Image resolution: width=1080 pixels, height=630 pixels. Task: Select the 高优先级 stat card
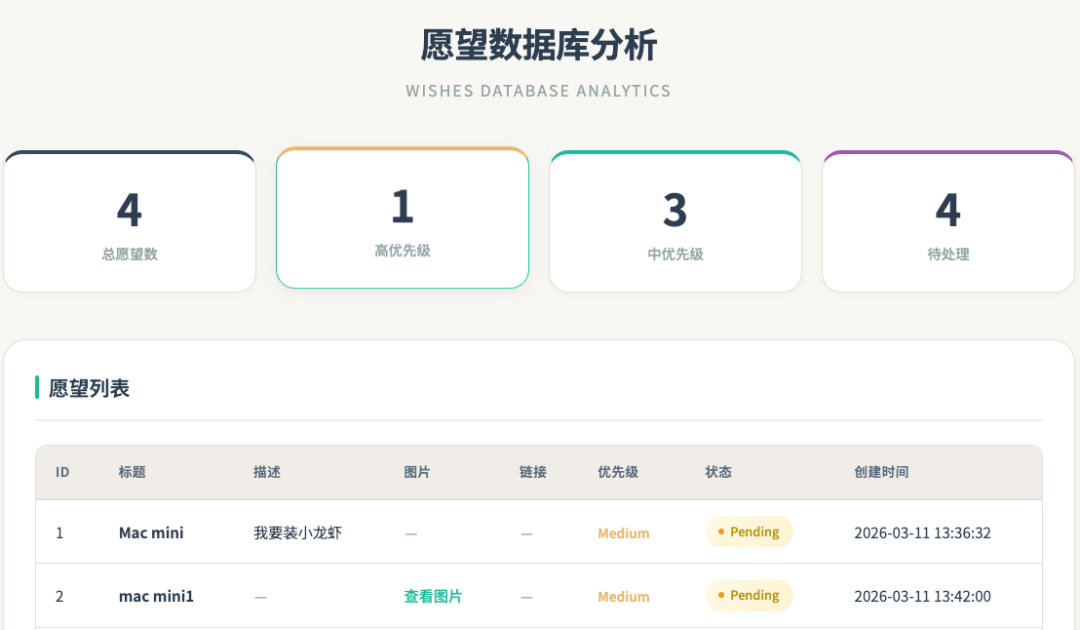pyautogui.click(x=402, y=218)
